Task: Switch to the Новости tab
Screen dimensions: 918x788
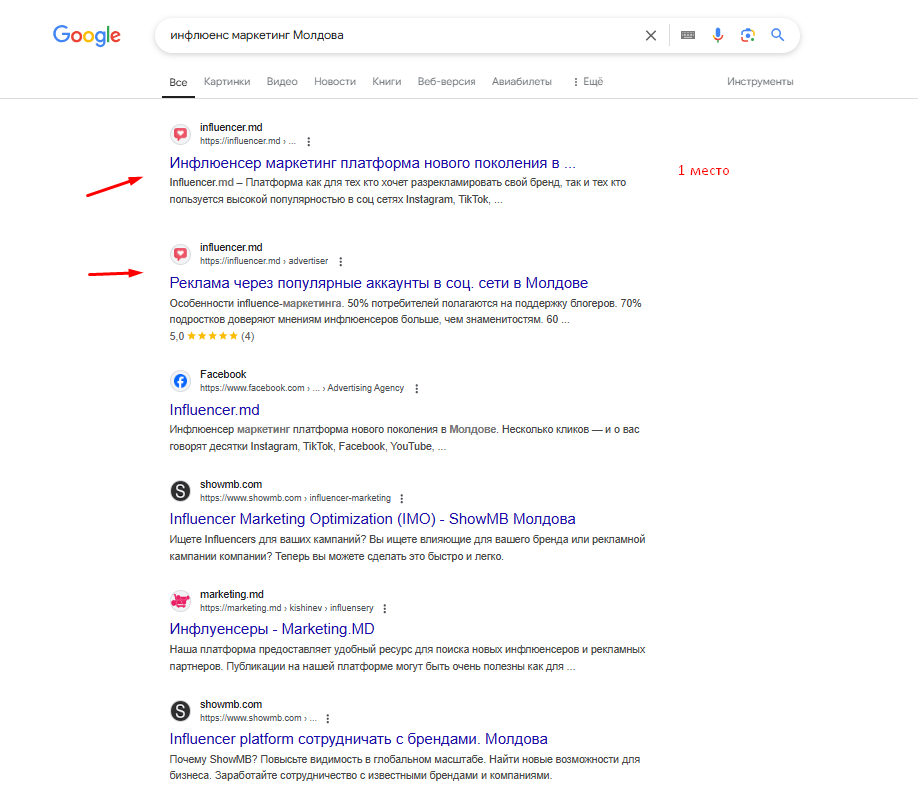Action: coord(335,82)
